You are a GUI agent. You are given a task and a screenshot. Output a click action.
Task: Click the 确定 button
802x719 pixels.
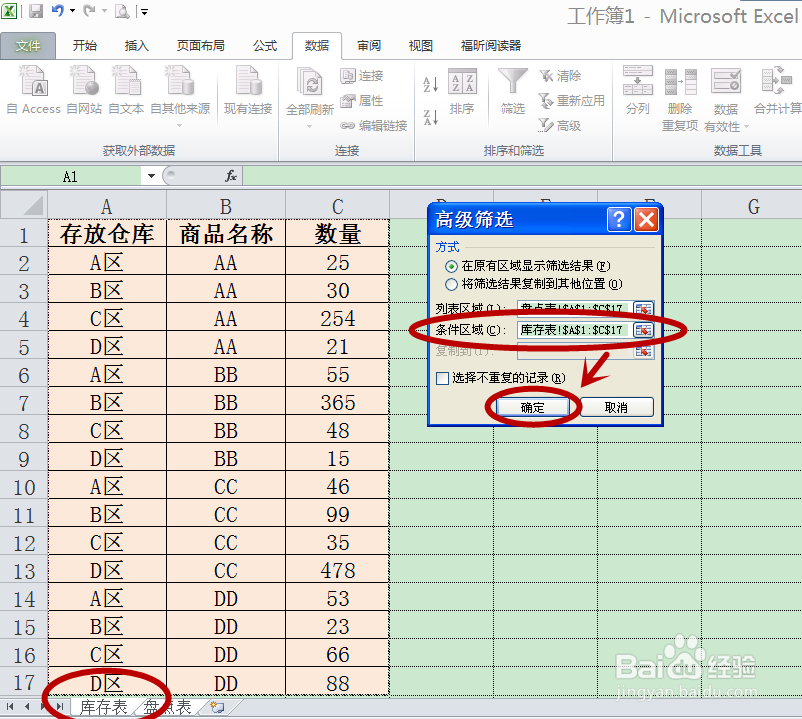pyautogui.click(x=533, y=407)
